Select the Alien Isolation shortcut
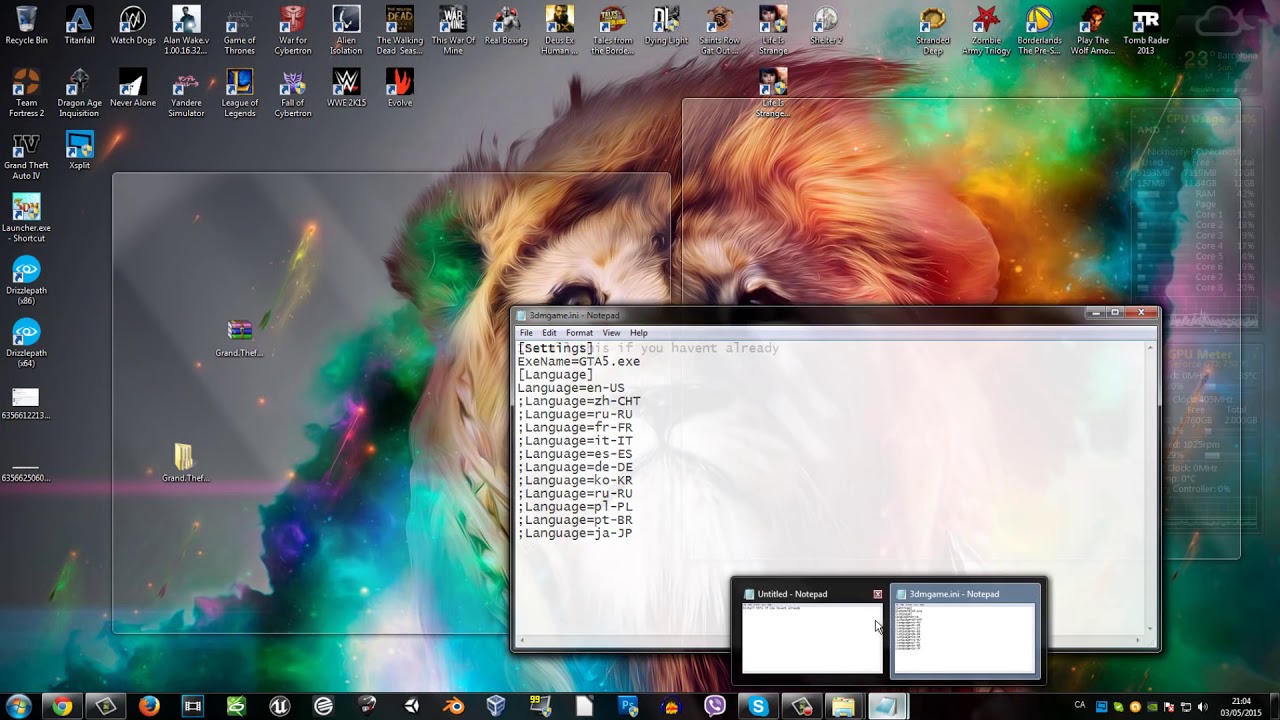This screenshot has width=1280, height=720. pos(346,30)
